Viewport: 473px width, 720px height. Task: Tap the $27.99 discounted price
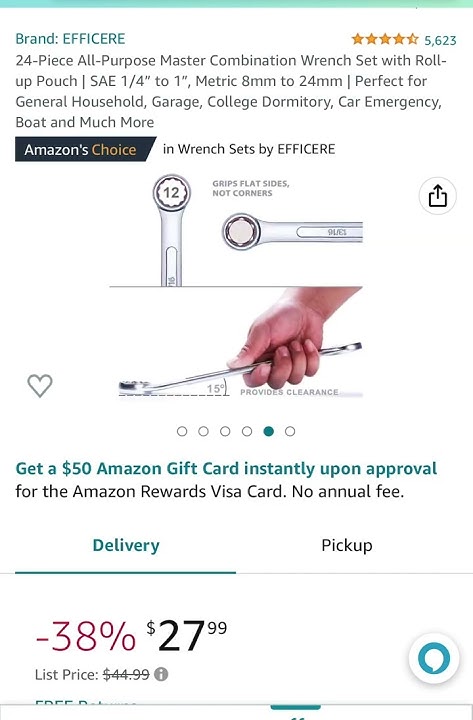186,636
